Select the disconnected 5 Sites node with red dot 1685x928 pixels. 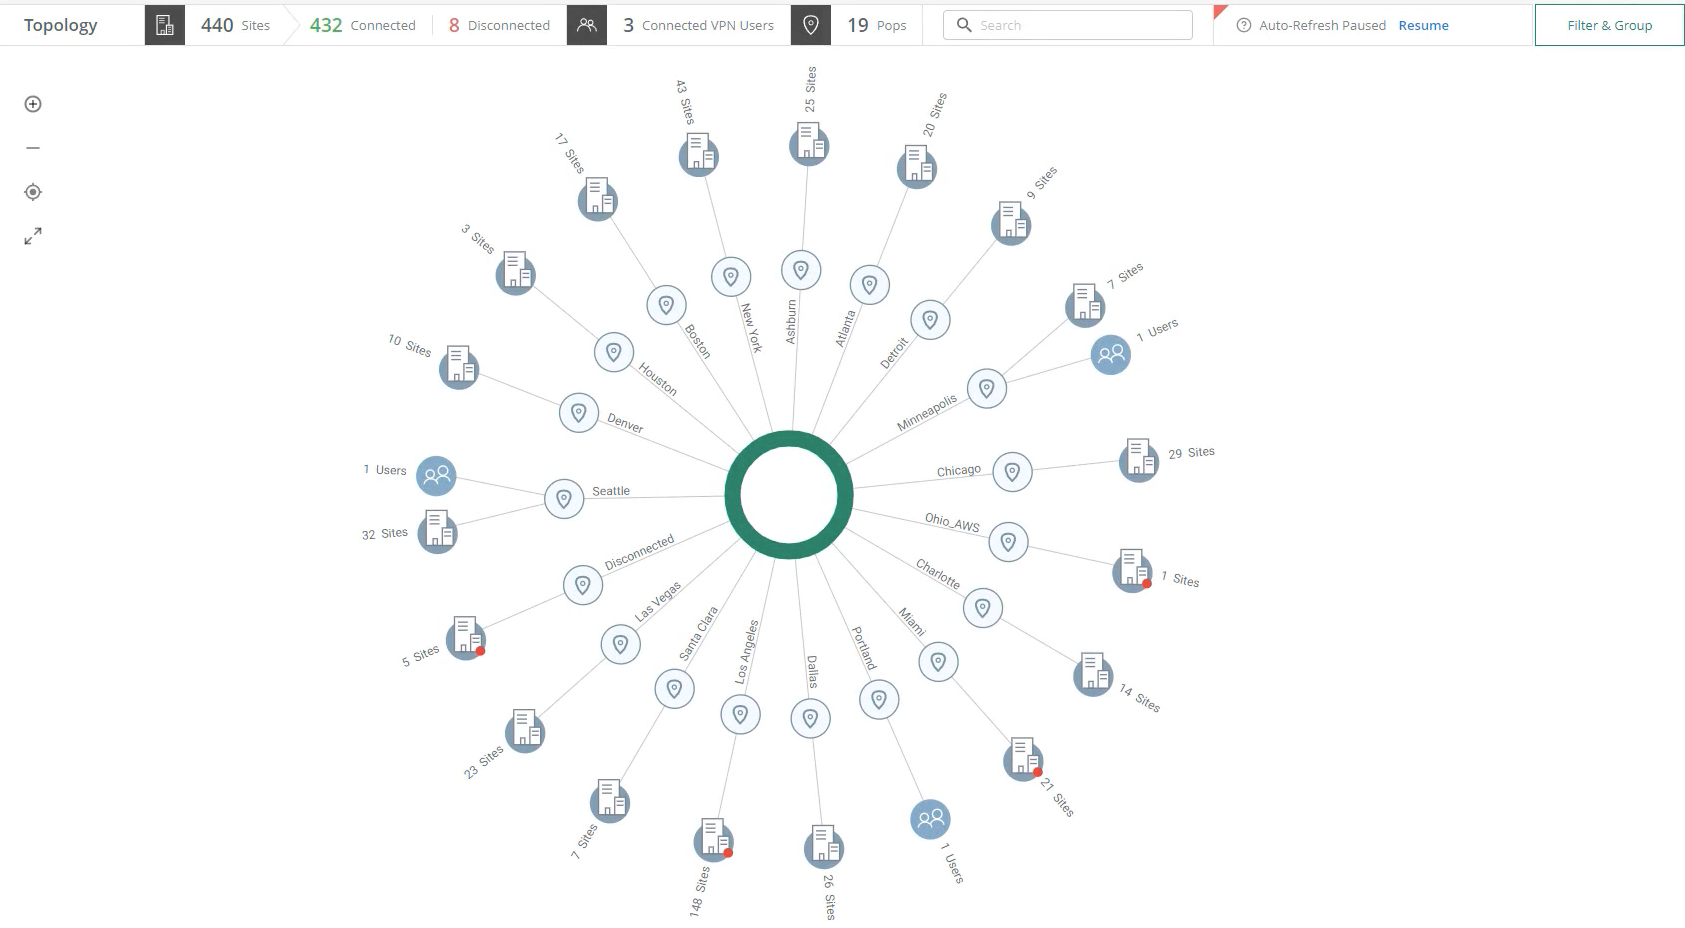point(466,640)
